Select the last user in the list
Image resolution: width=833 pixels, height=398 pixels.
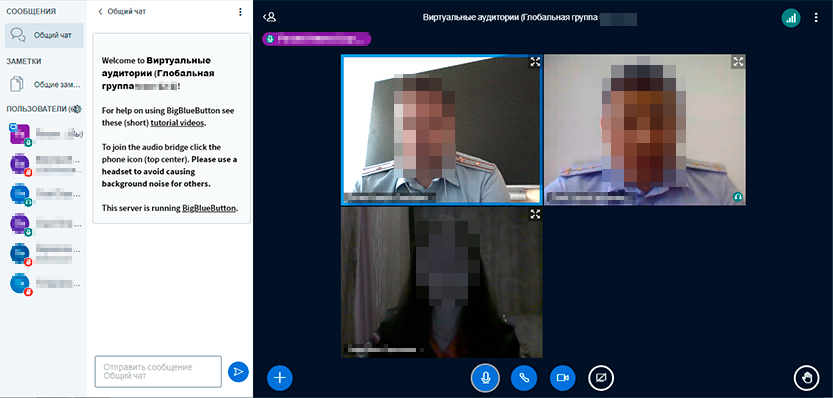[x=46, y=284]
